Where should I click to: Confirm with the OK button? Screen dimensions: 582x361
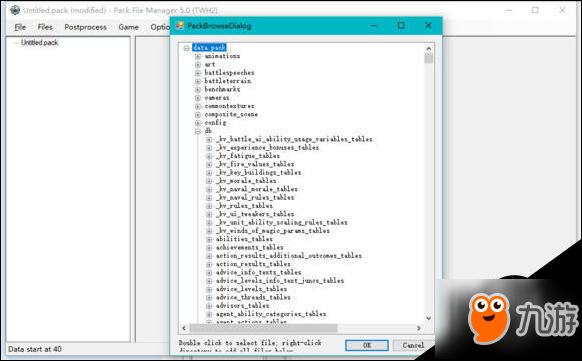(367, 345)
